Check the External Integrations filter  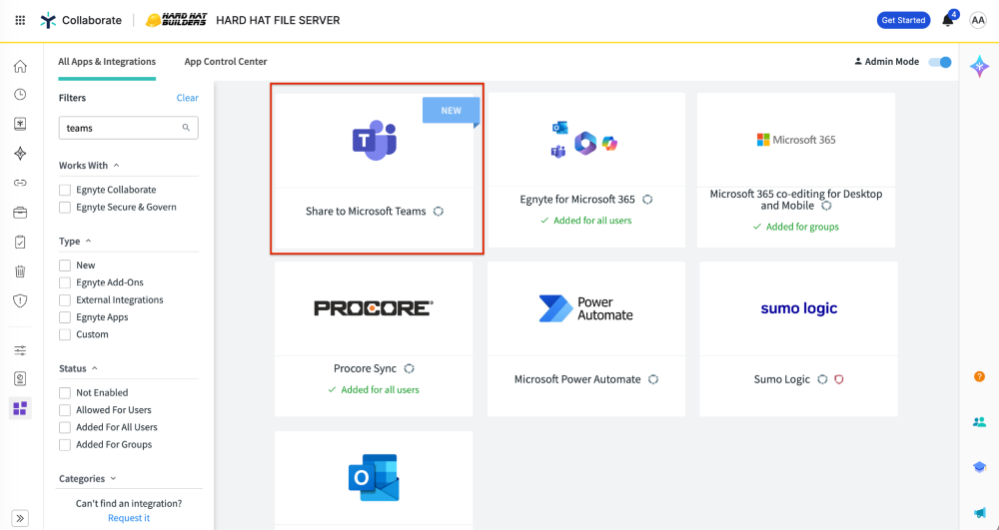[64, 299]
